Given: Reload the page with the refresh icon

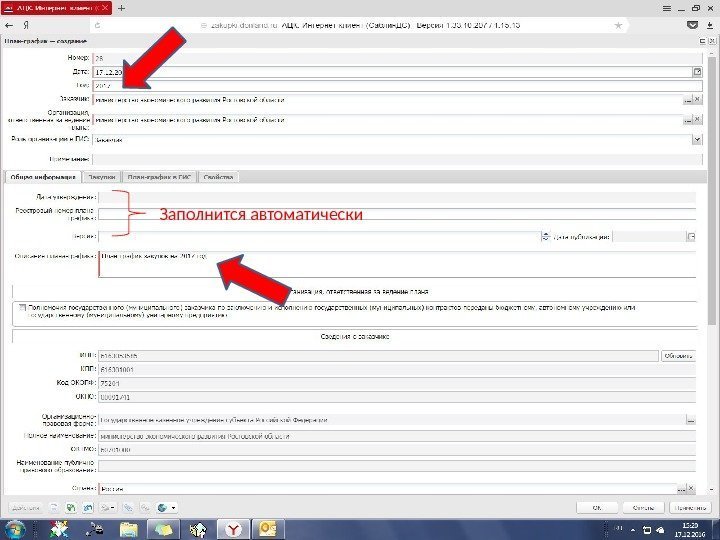Looking at the screenshot, I should (97, 26).
